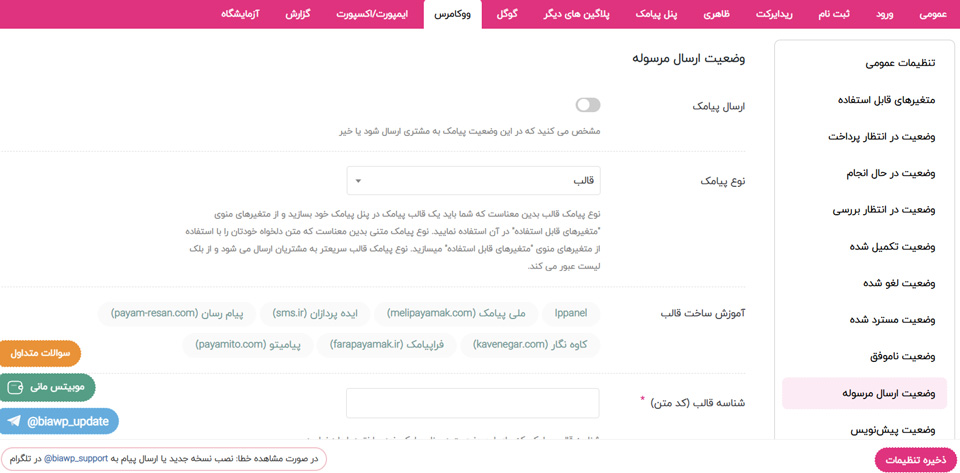Image resolution: width=960 pixels, height=473 pixels.
Task: Open the پنل پیامک tab
Action: click(656, 14)
